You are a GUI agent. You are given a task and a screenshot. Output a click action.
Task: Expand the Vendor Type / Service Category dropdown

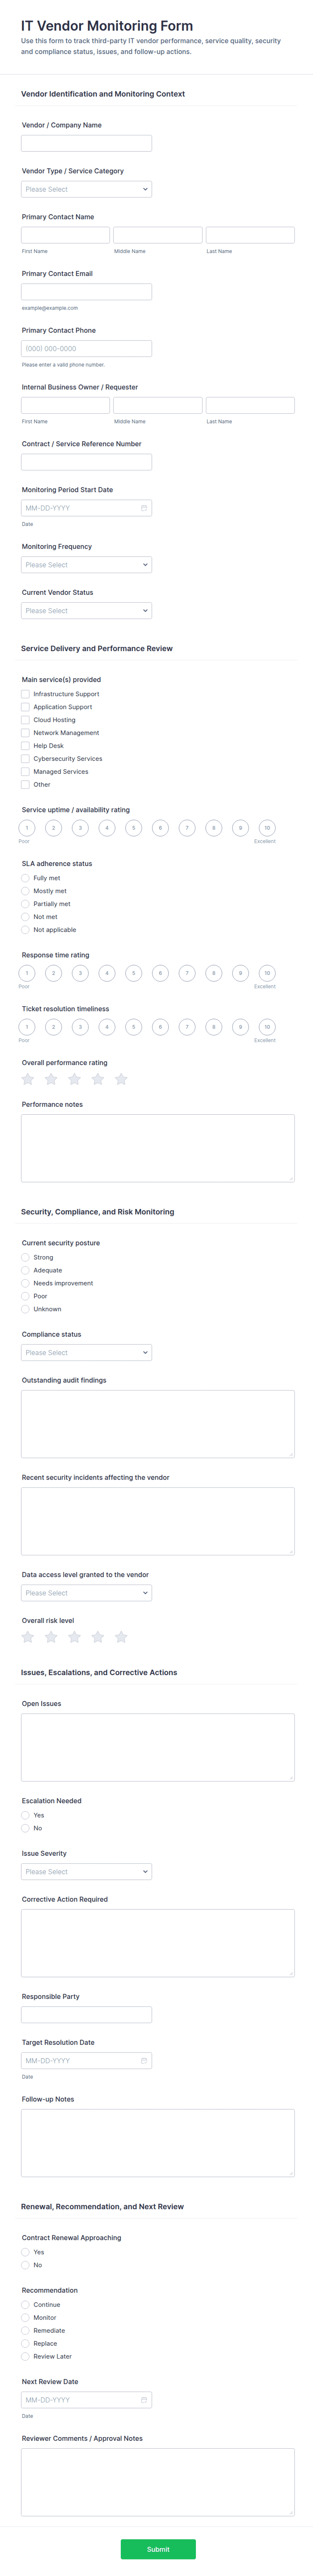86,189
